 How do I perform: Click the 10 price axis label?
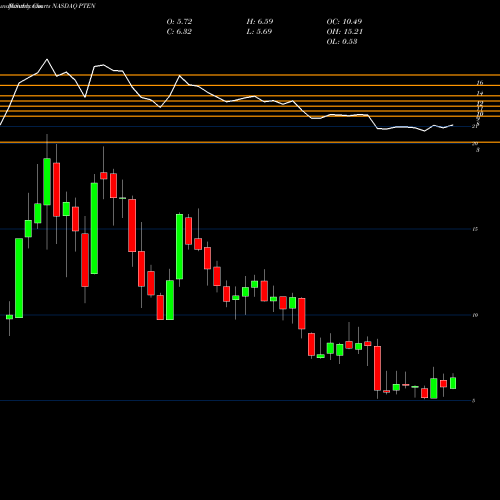[x=475, y=315]
